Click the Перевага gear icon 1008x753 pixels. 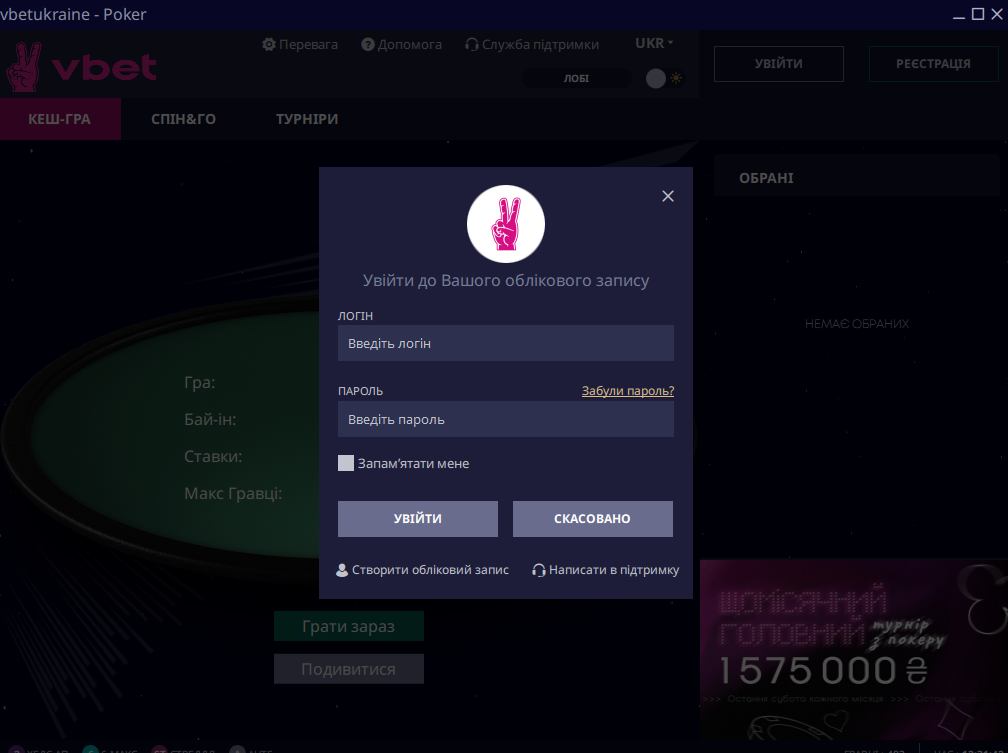(x=269, y=45)
